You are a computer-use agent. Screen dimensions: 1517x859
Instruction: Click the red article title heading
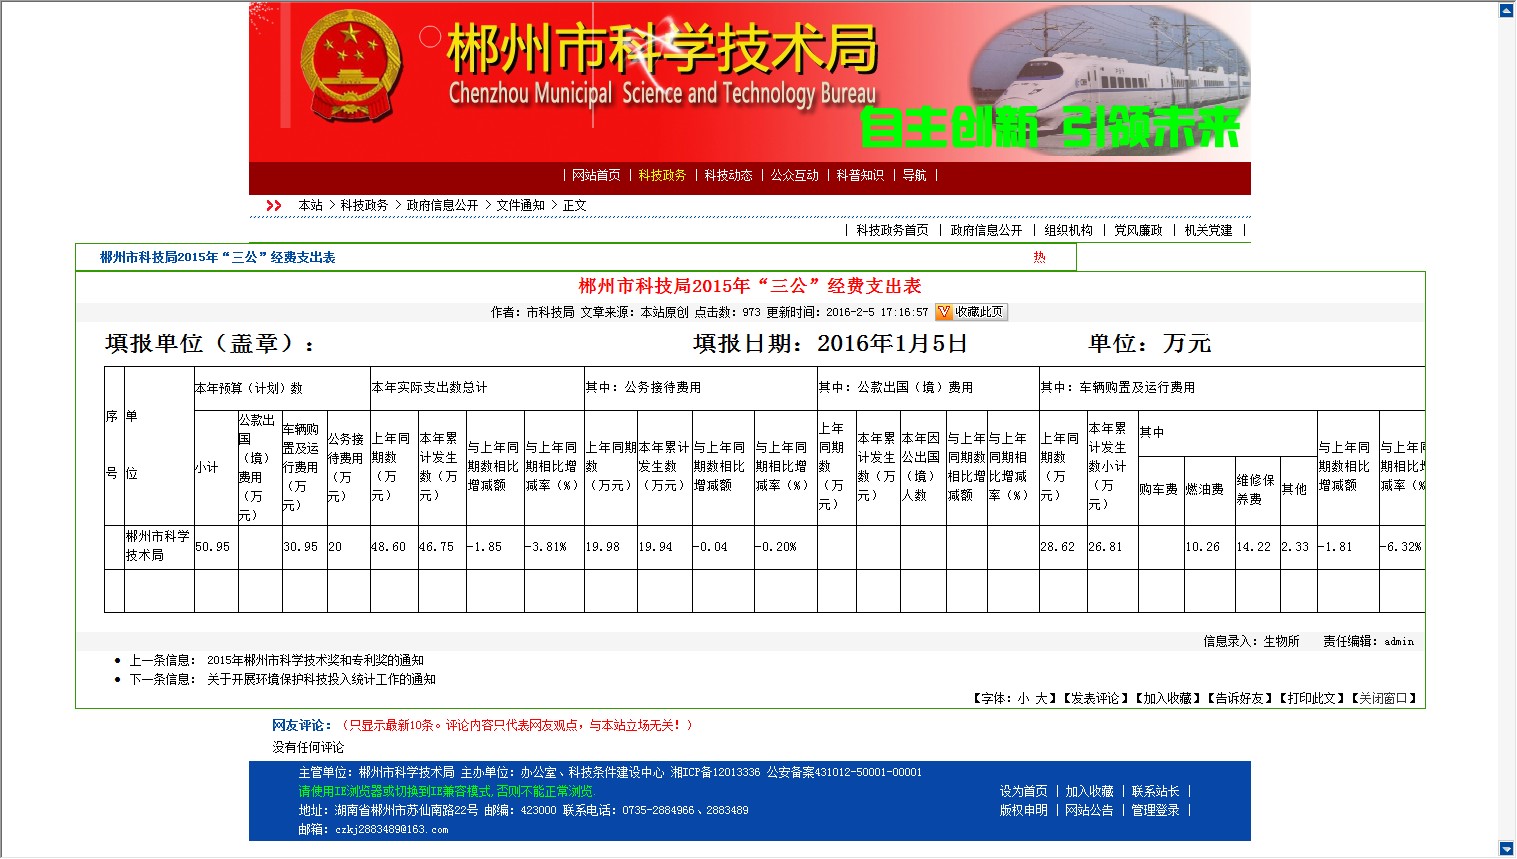[750, 286]
